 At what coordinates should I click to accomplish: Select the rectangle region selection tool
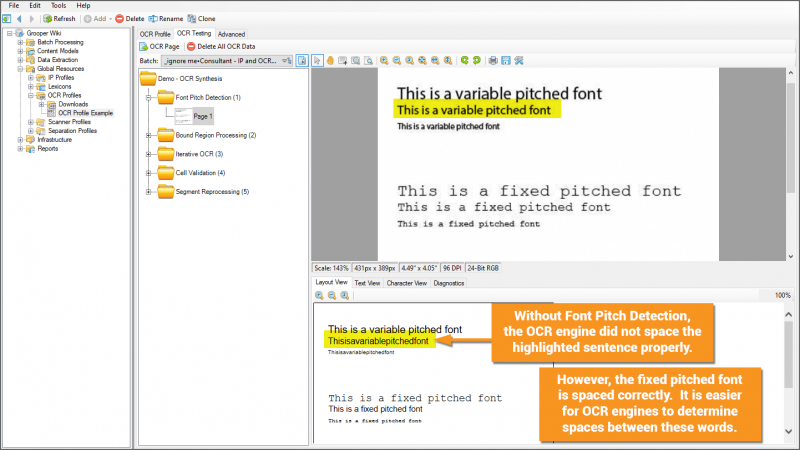tap(343, 61)
